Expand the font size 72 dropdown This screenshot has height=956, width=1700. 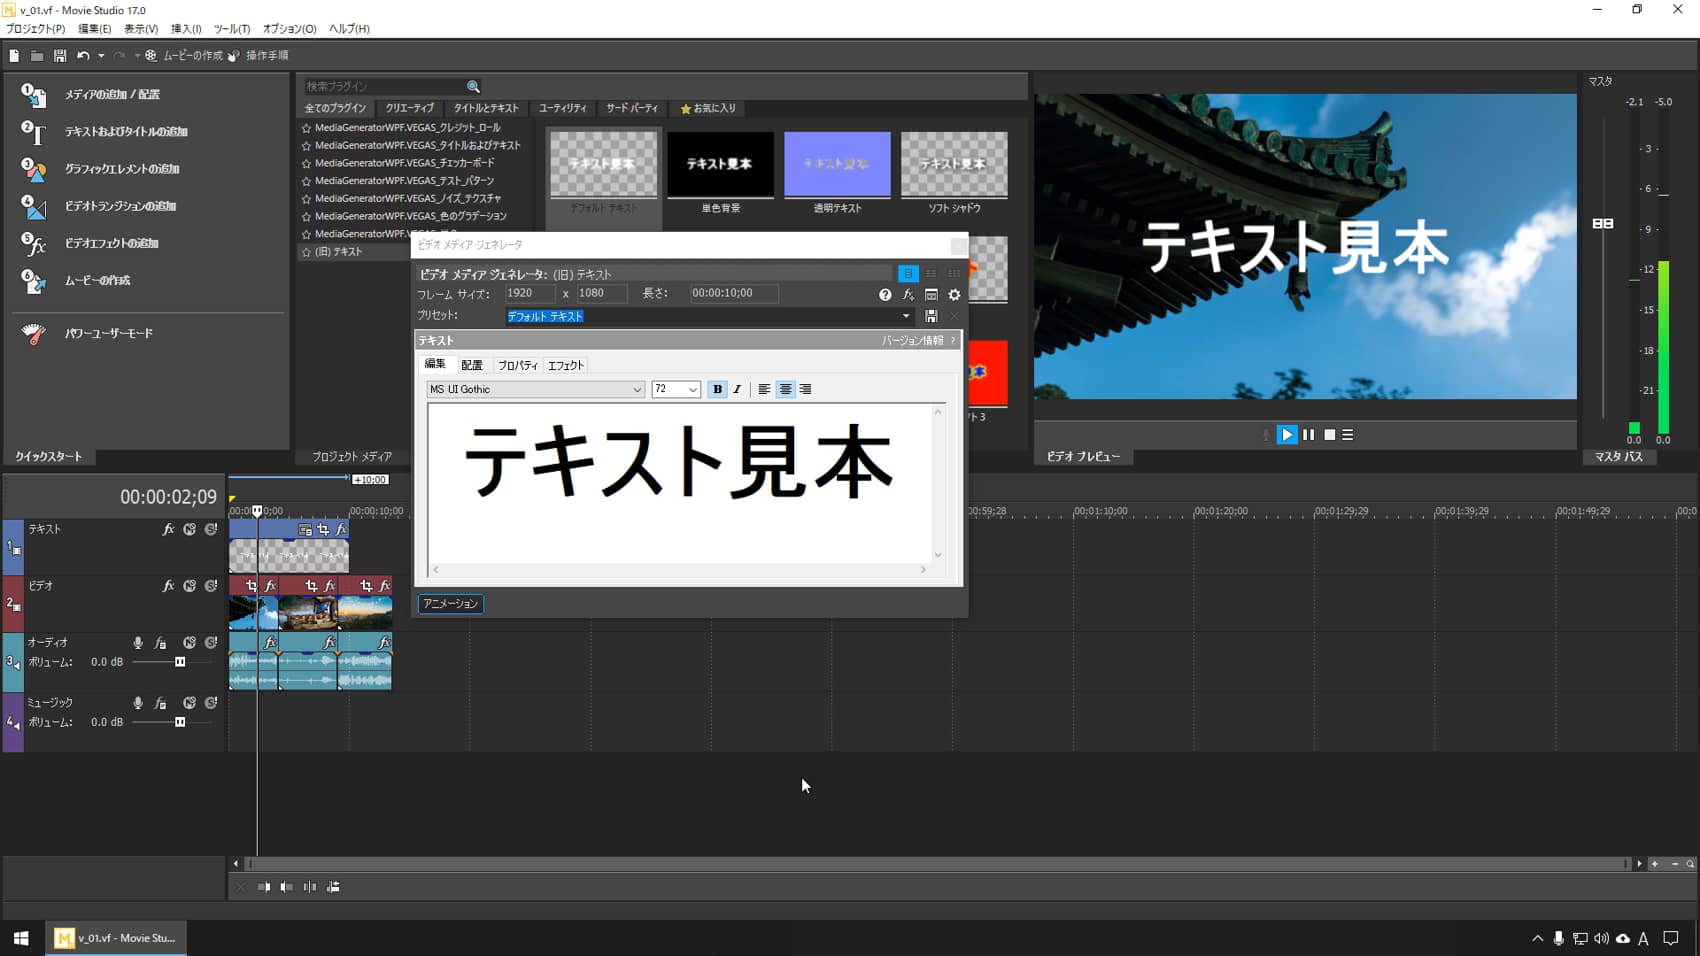click(694, 389)
